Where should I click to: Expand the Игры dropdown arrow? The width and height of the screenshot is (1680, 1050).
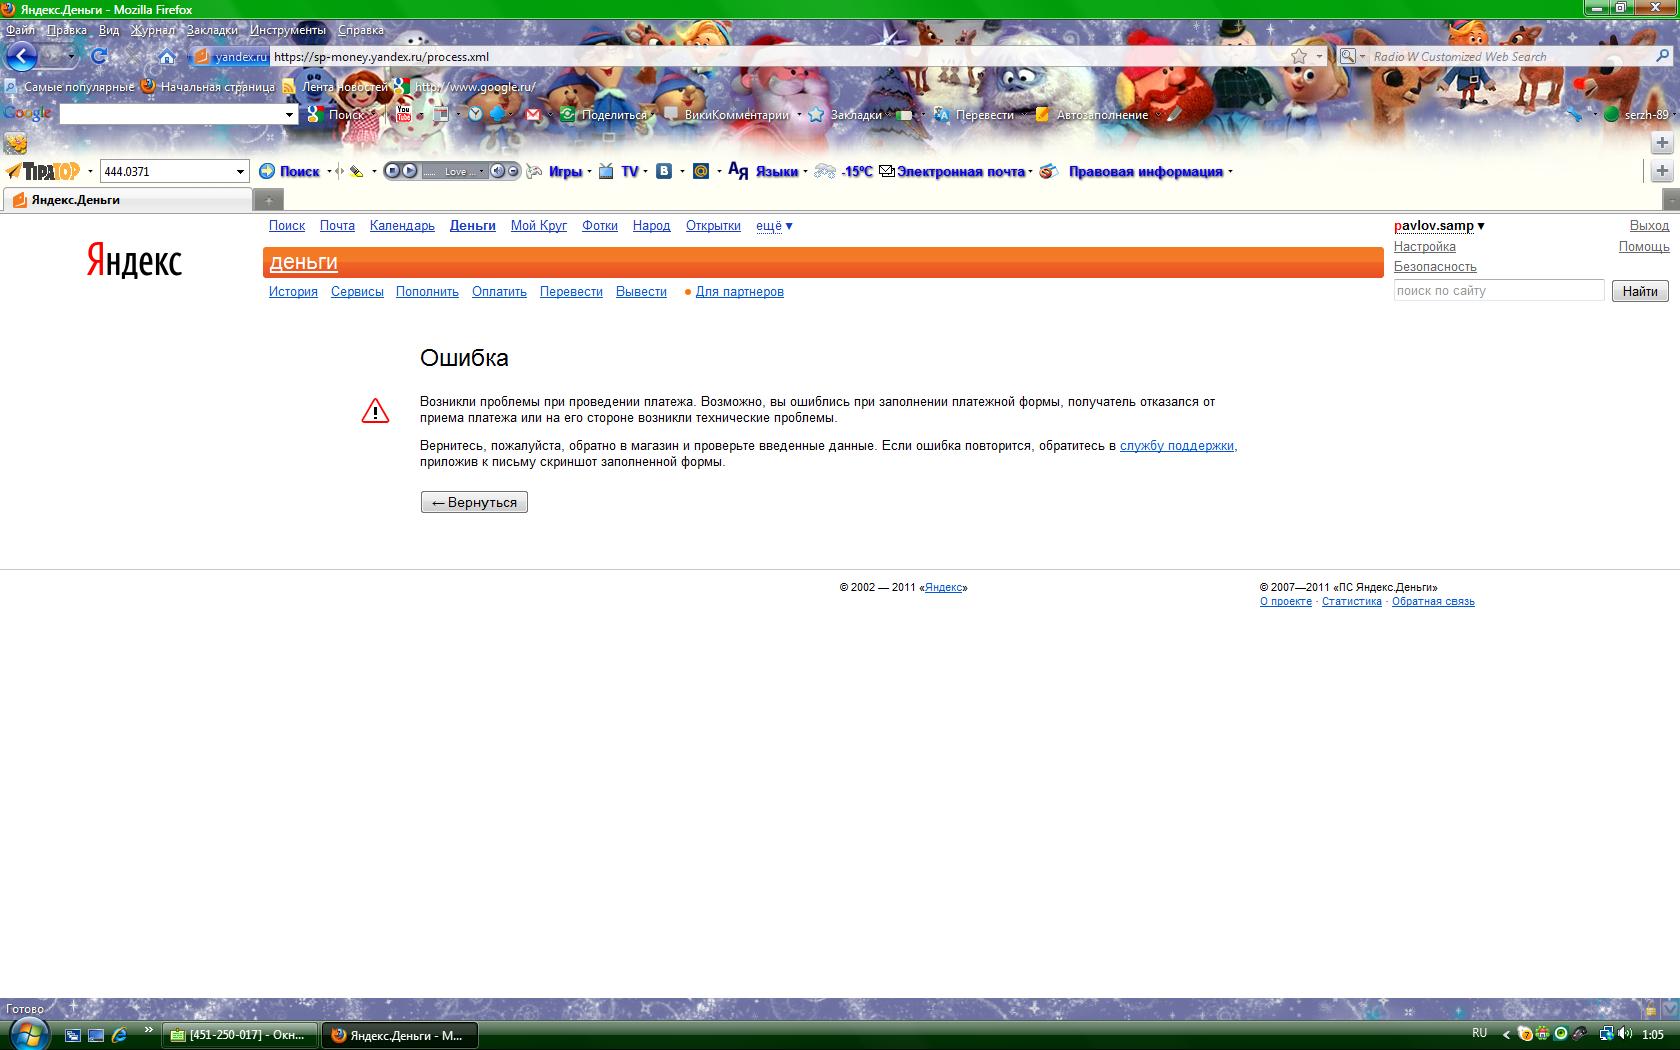pos(589,172)
